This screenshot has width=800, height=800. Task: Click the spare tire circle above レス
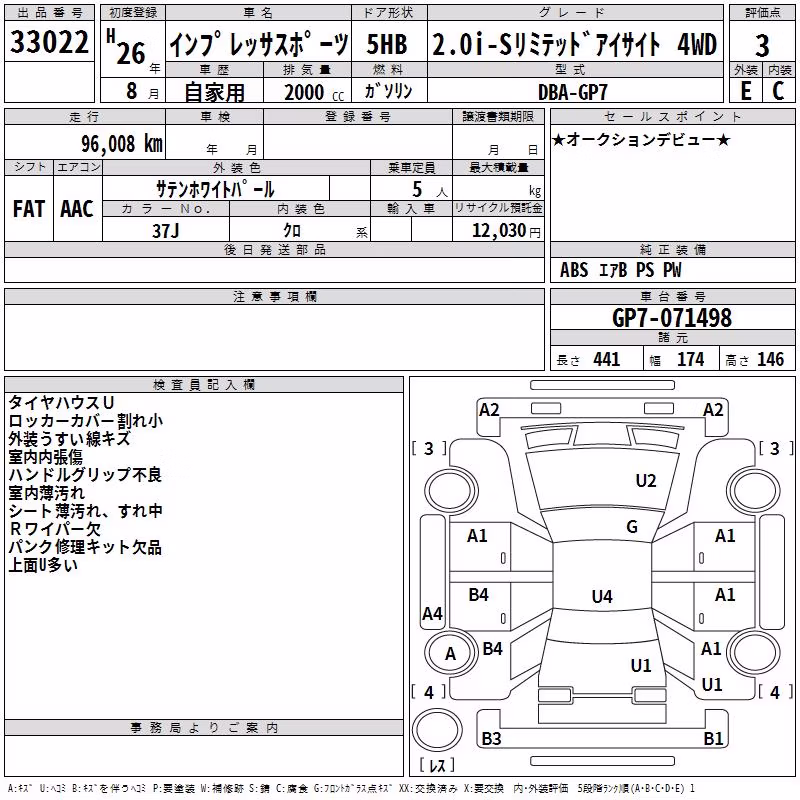[x=437, y=729]
